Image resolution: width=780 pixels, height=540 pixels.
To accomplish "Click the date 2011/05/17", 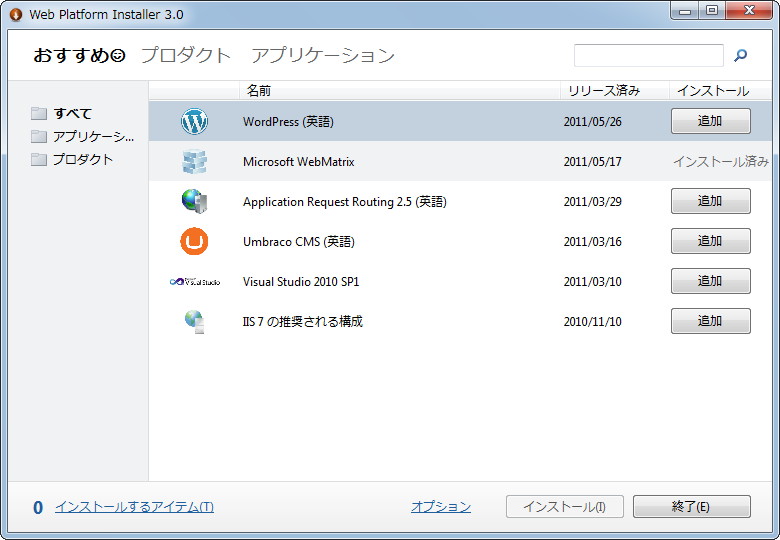I will [592, 162].
